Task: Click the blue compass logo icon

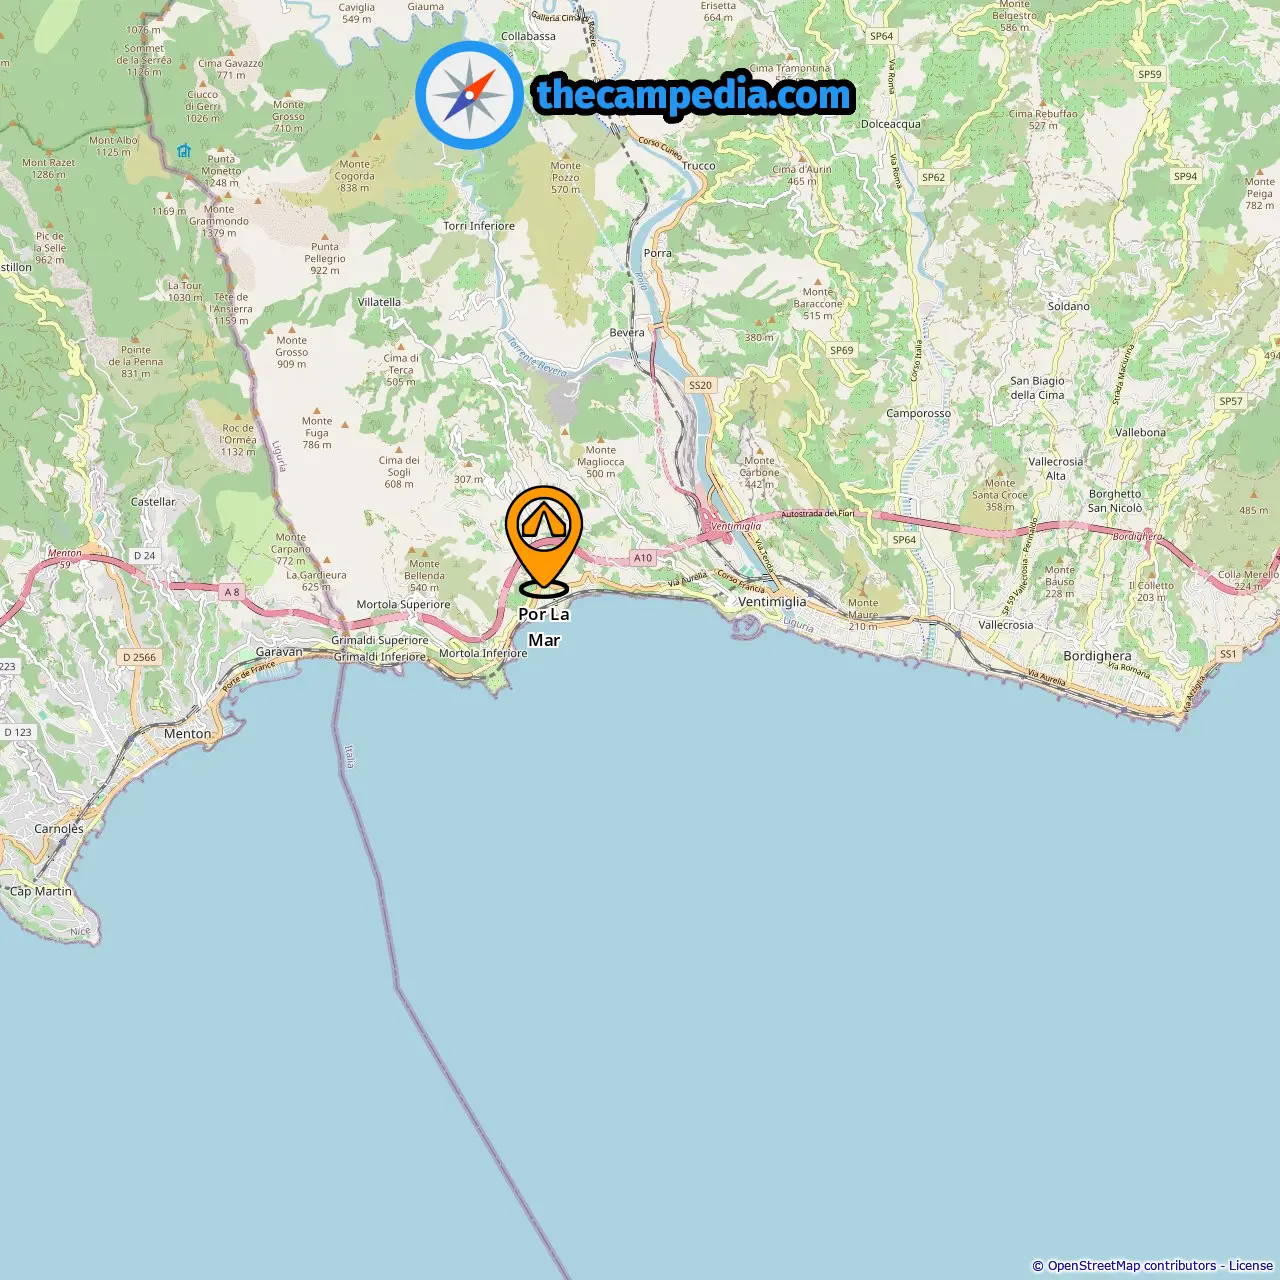Action: tap(469, 96)
